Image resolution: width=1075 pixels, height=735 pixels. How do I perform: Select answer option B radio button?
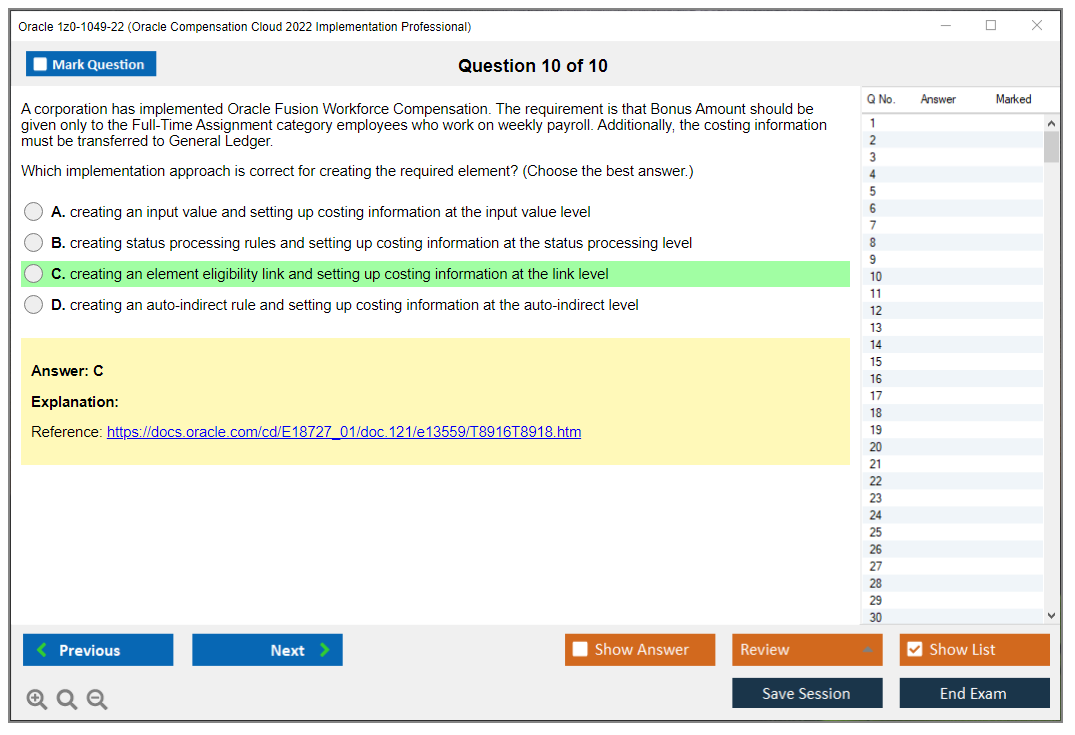(34, 243)
